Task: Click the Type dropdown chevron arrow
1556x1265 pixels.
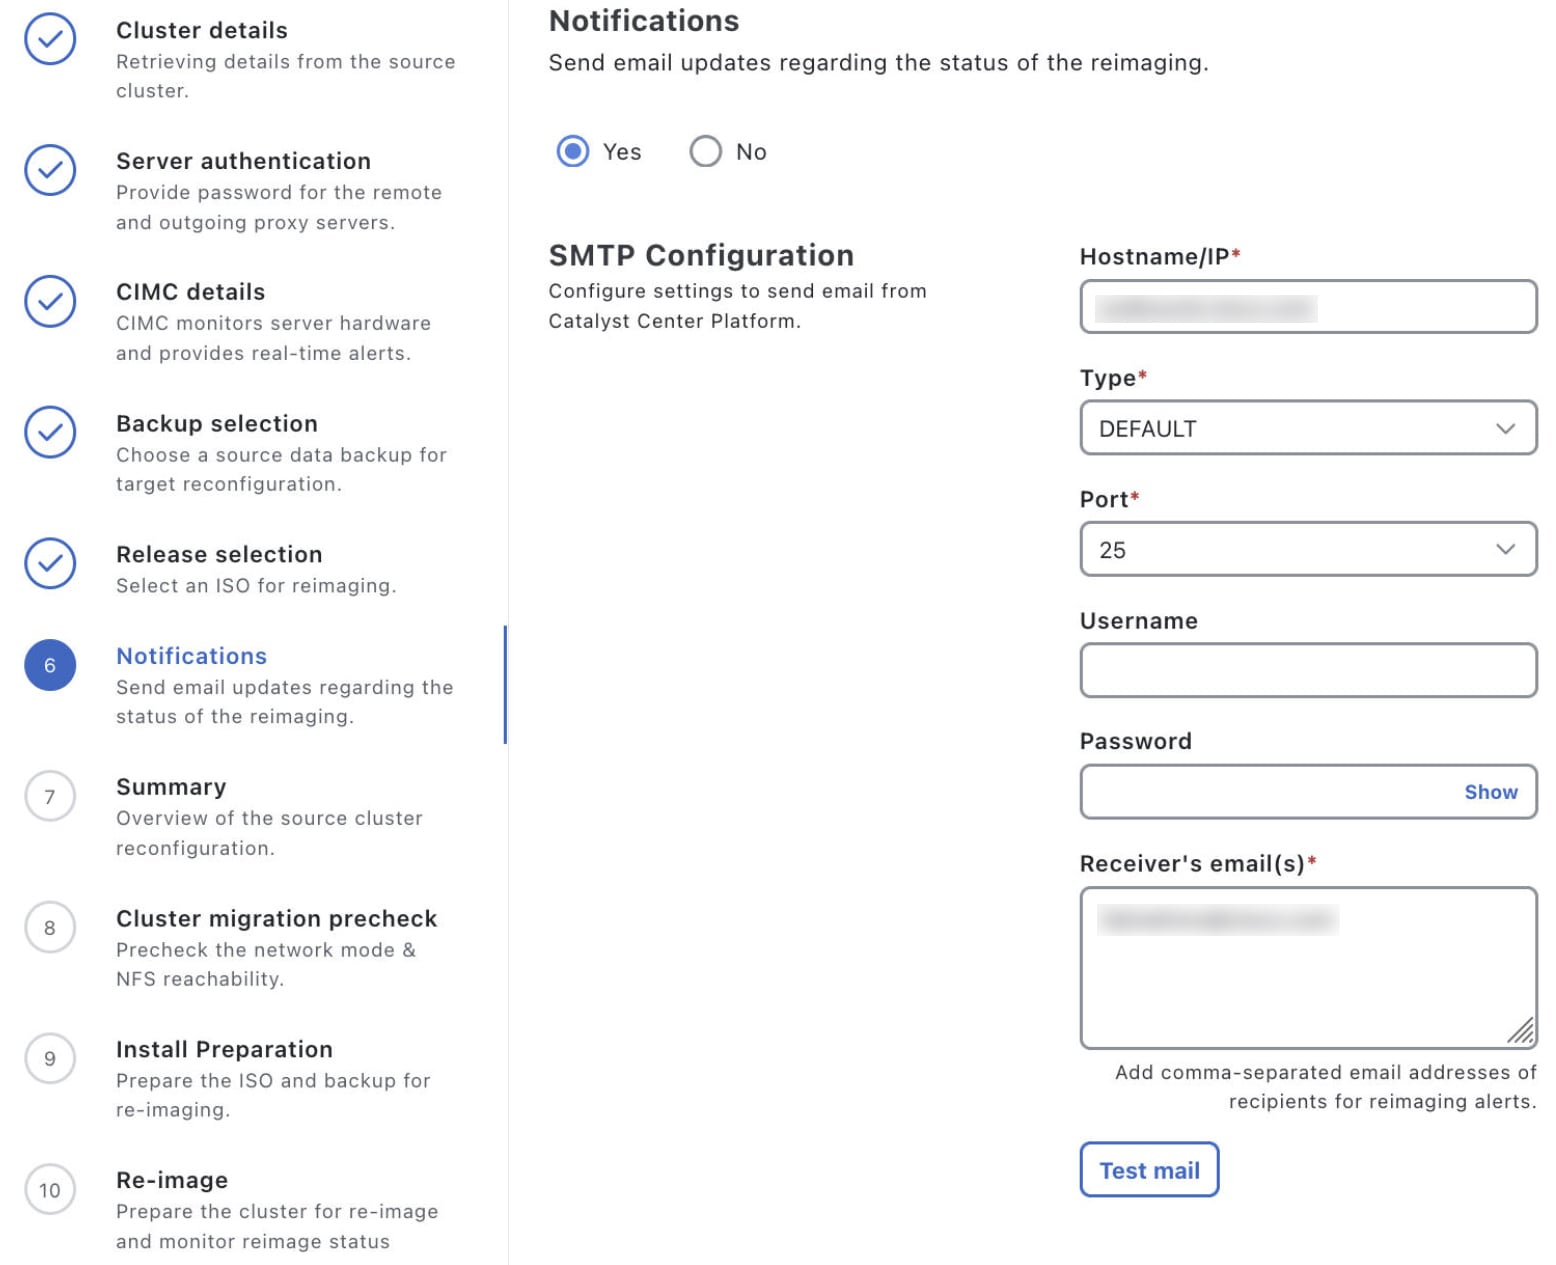Action: (1505, 428)
